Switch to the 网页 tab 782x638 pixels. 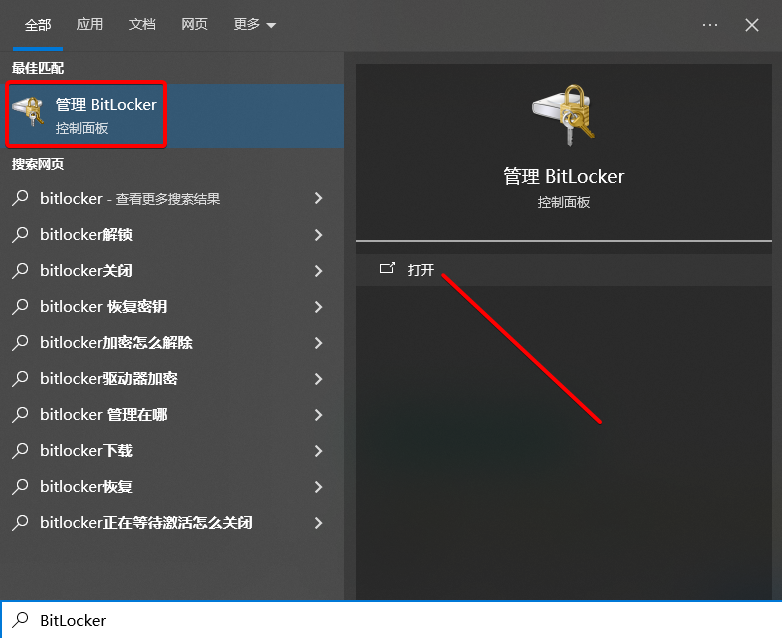(x=194, y=24)
